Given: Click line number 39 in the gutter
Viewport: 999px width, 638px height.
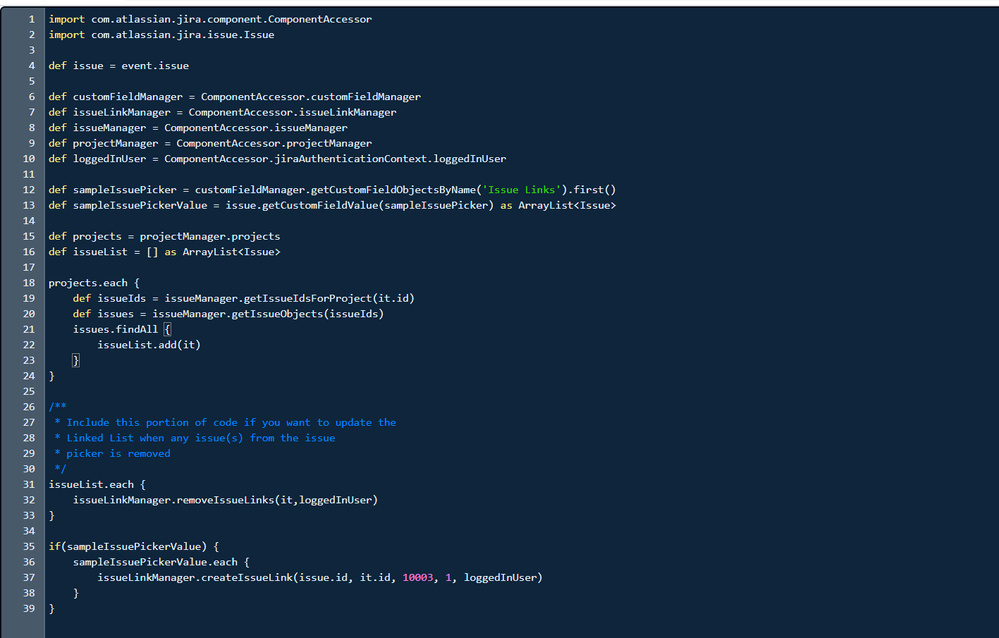Looking at the screenshot, I should [x=28, y=608].
